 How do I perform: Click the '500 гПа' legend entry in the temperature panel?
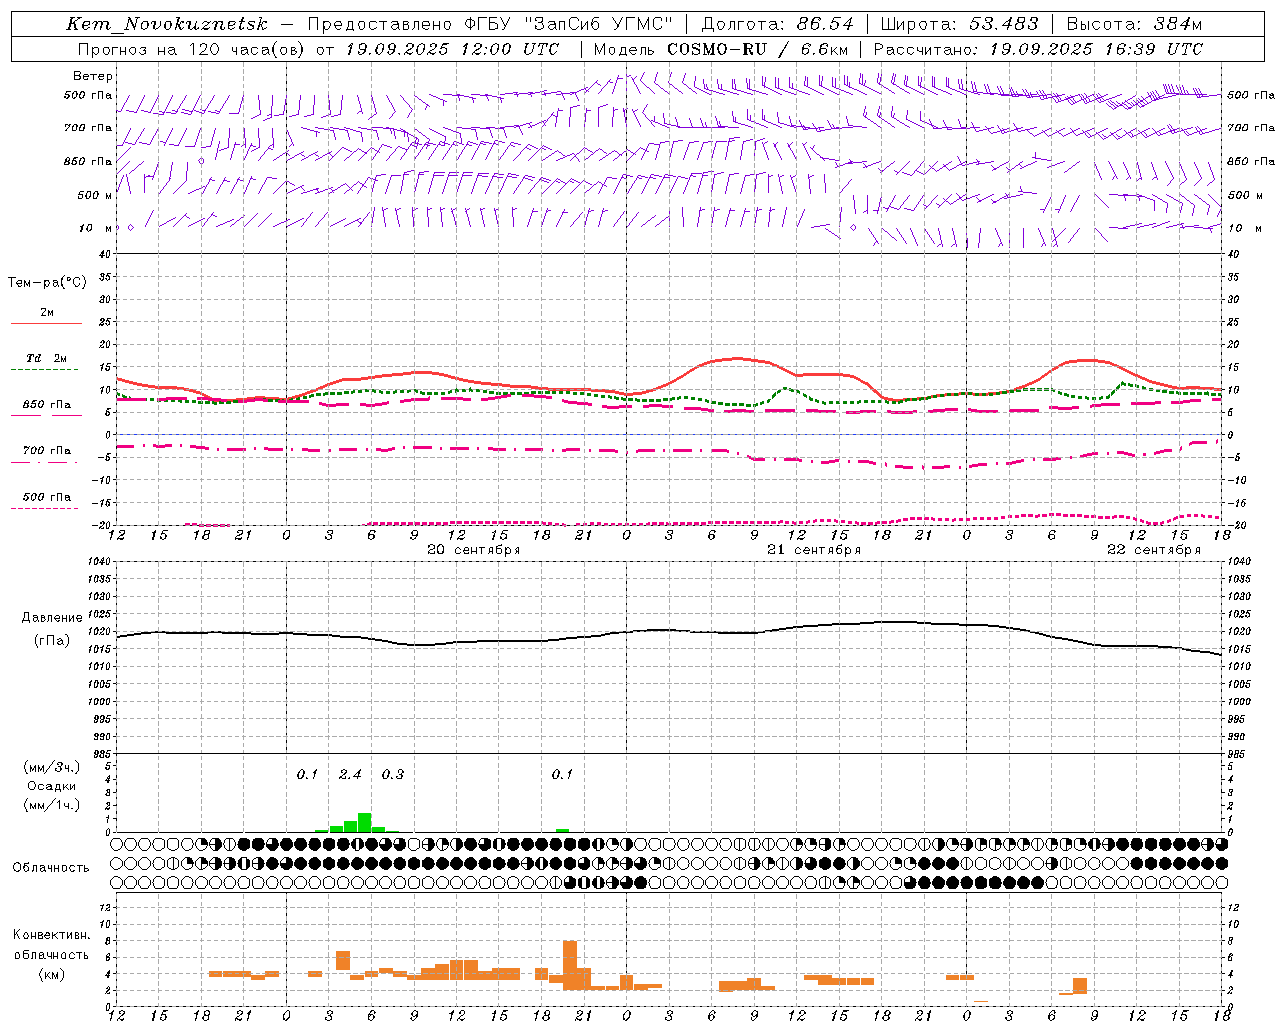pyautogui.click(x=47, y=497)
